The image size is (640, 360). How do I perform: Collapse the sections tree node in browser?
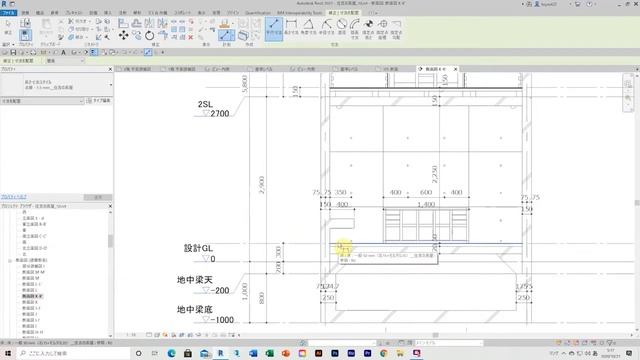click(x=10, y=260)
